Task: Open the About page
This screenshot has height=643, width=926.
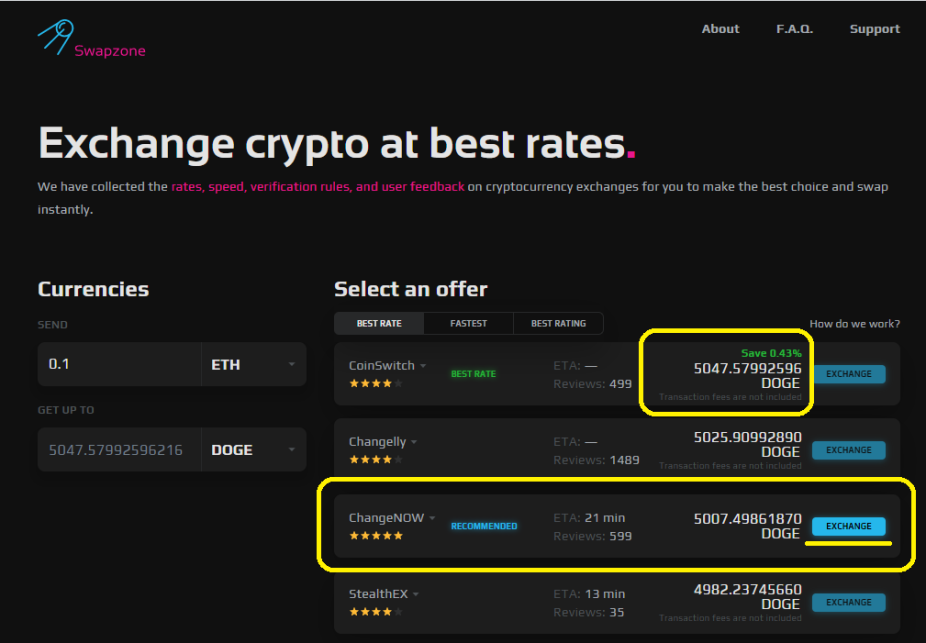Action: pyautogui.click(x=720, y=29)
